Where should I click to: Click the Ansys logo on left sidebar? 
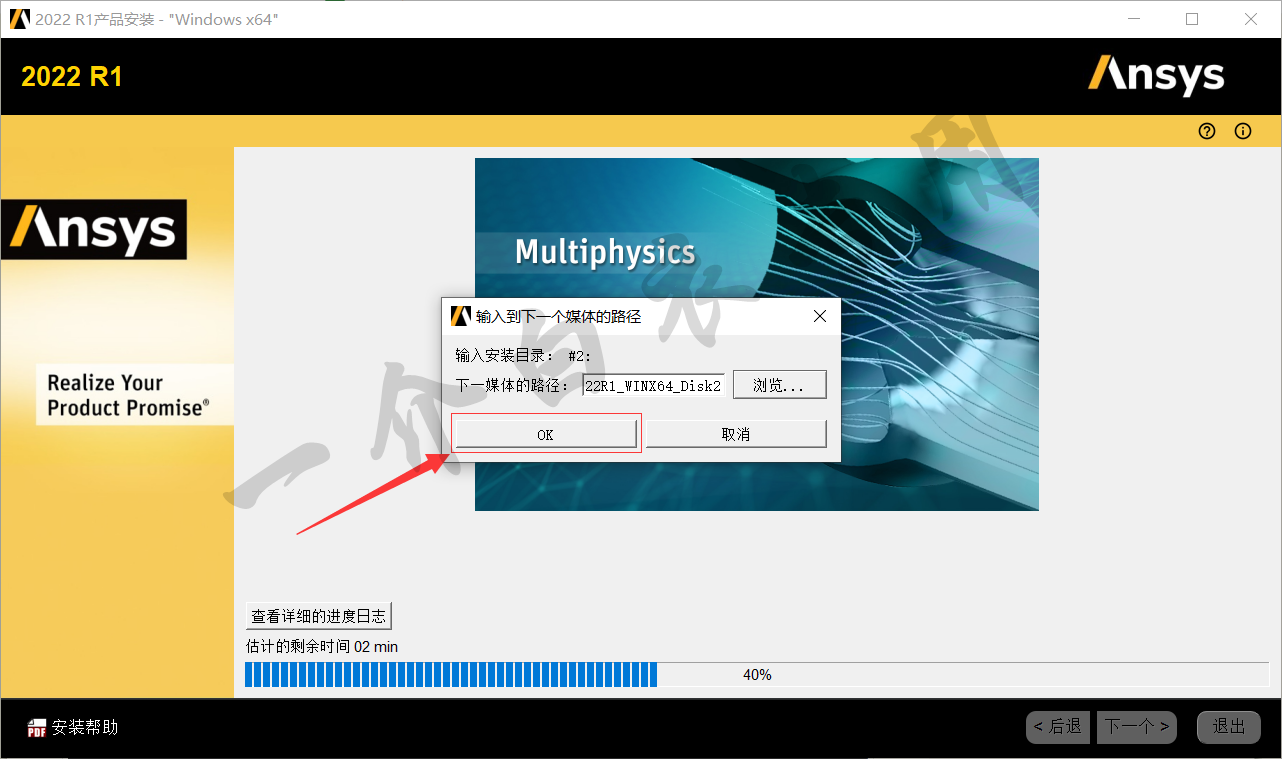(93, 230)
